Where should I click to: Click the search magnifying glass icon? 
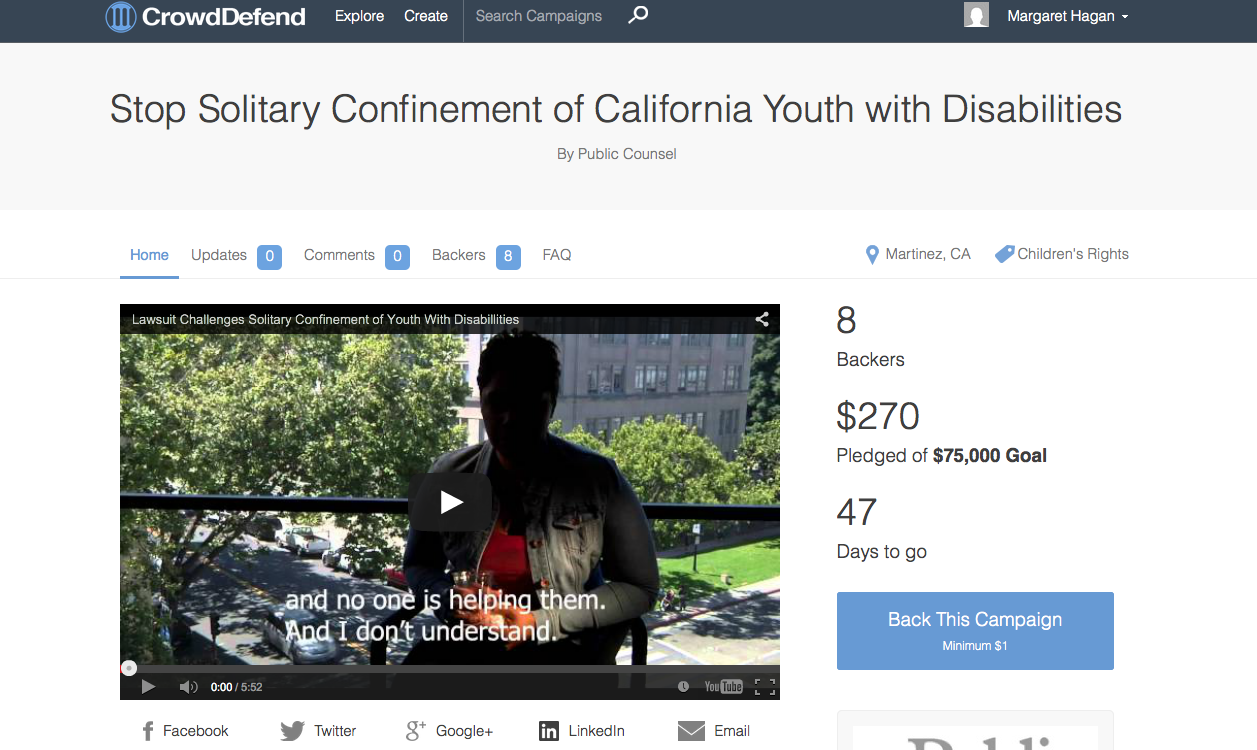click(638, 15)
